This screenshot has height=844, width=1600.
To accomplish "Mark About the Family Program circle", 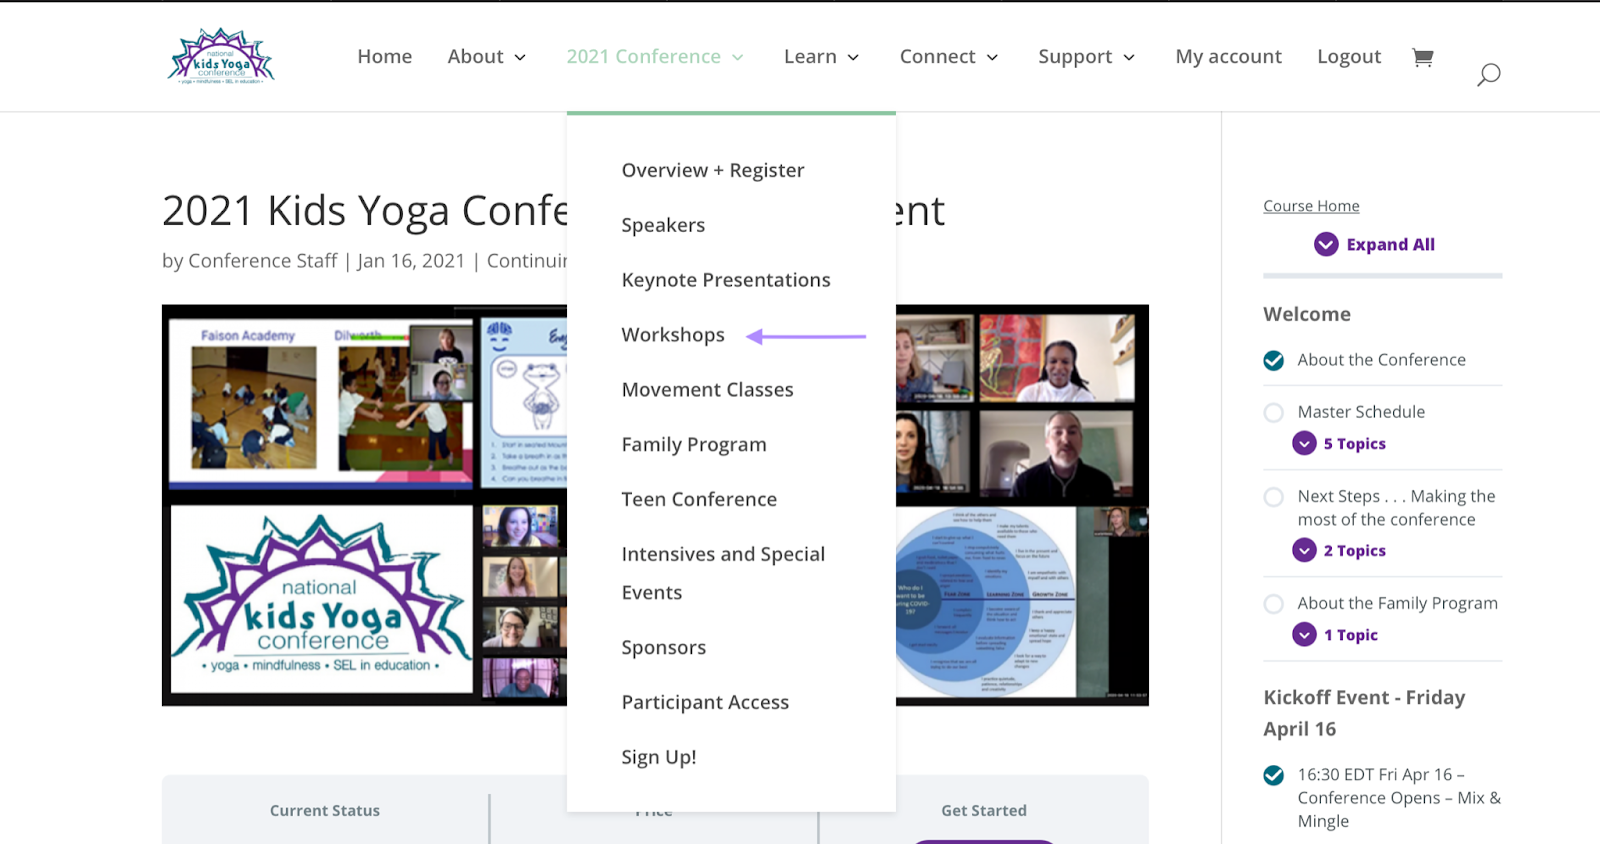I will tap(1274, 604).
